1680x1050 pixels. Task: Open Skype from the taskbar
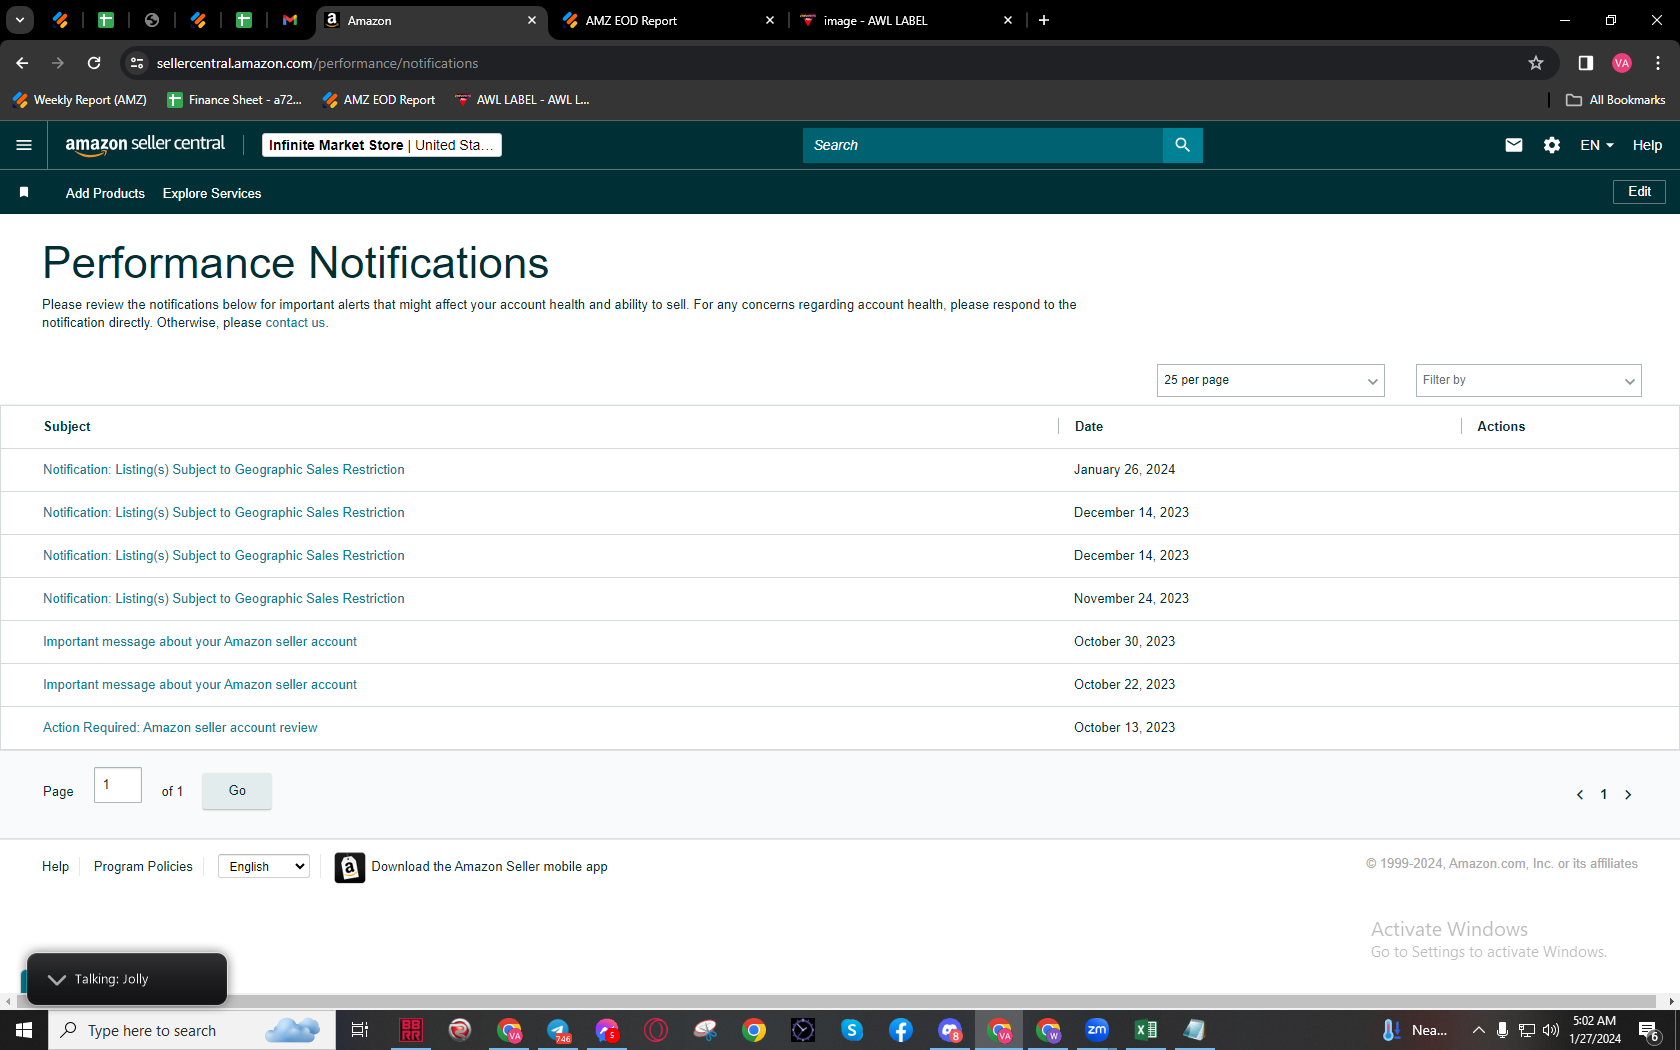click(852, 1030)
